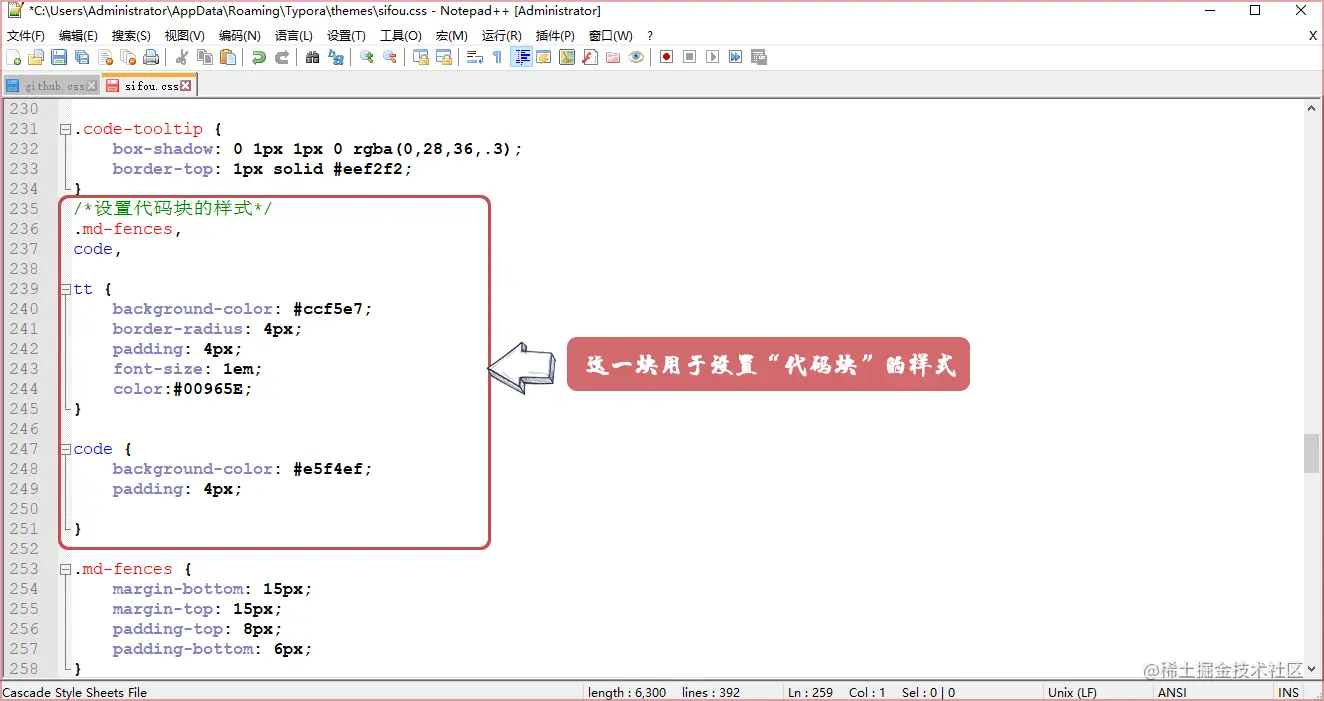Fold the code rule starting line 247
The width and height of the screenshot is (1324, 701).
64,448
